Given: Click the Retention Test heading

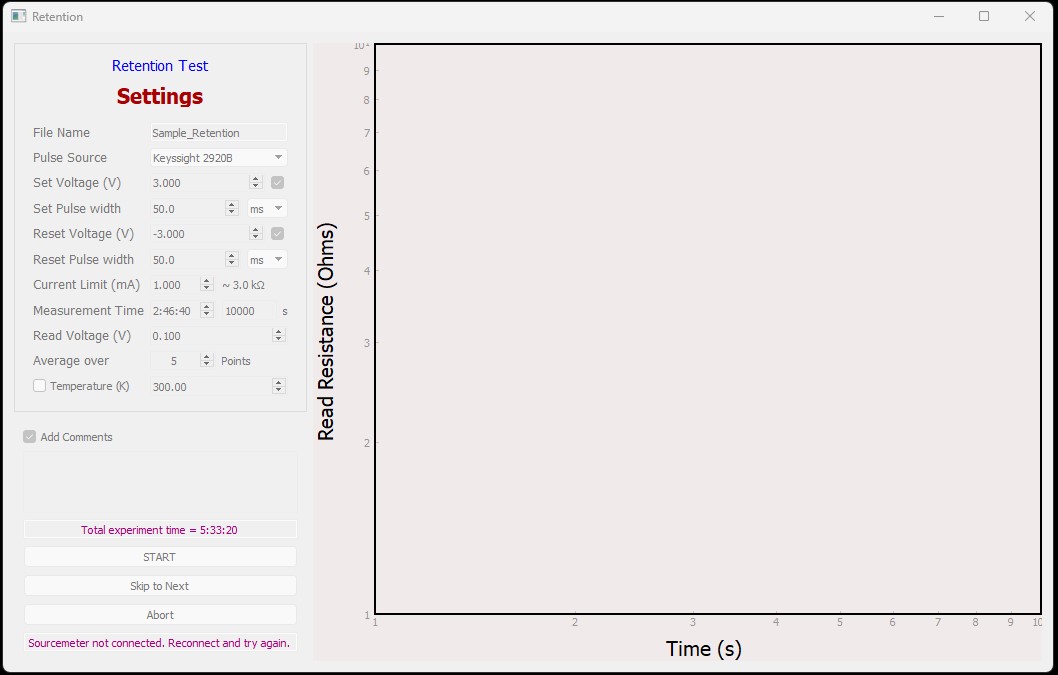Looking at the screenshot, I should [x=160, y=65].
